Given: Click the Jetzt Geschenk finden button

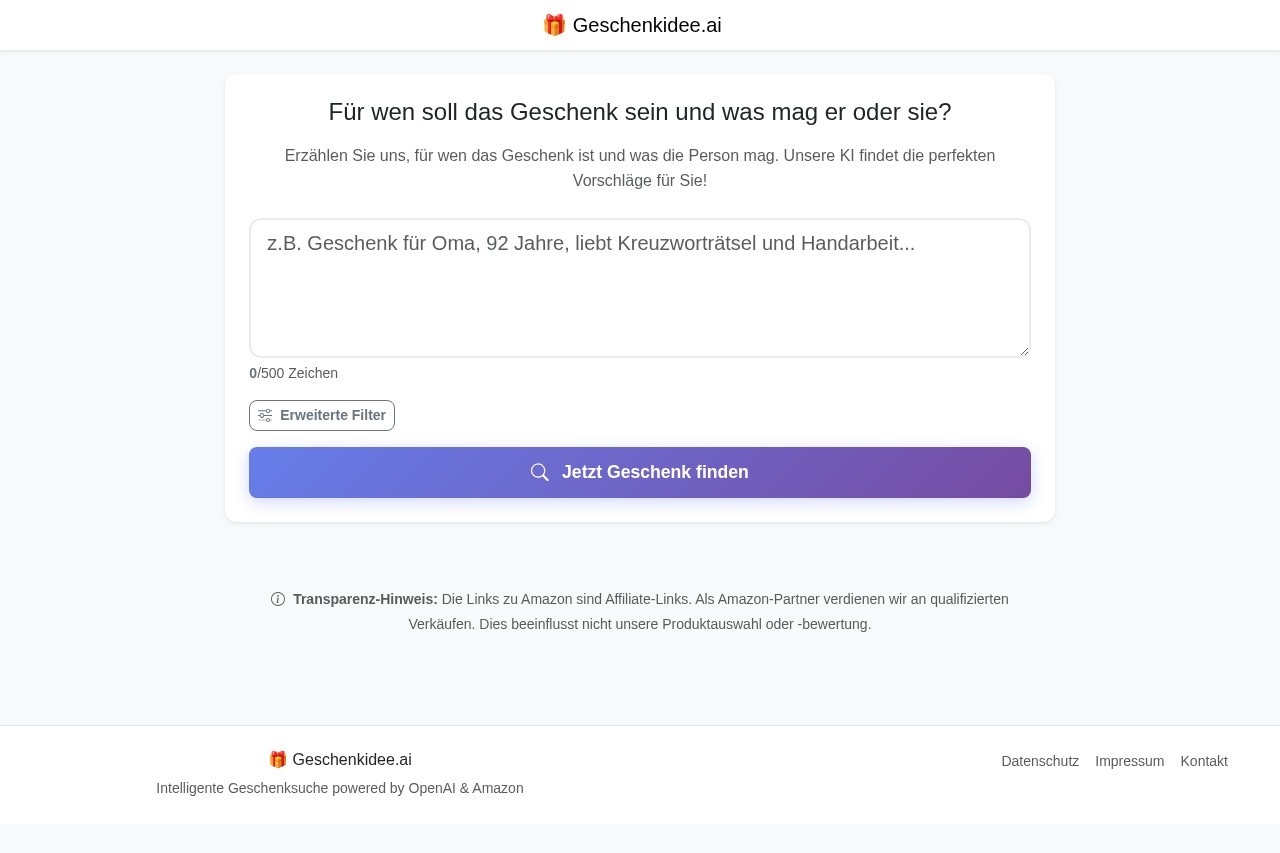Looking at the screenshot, I should [x=640, y=472].
